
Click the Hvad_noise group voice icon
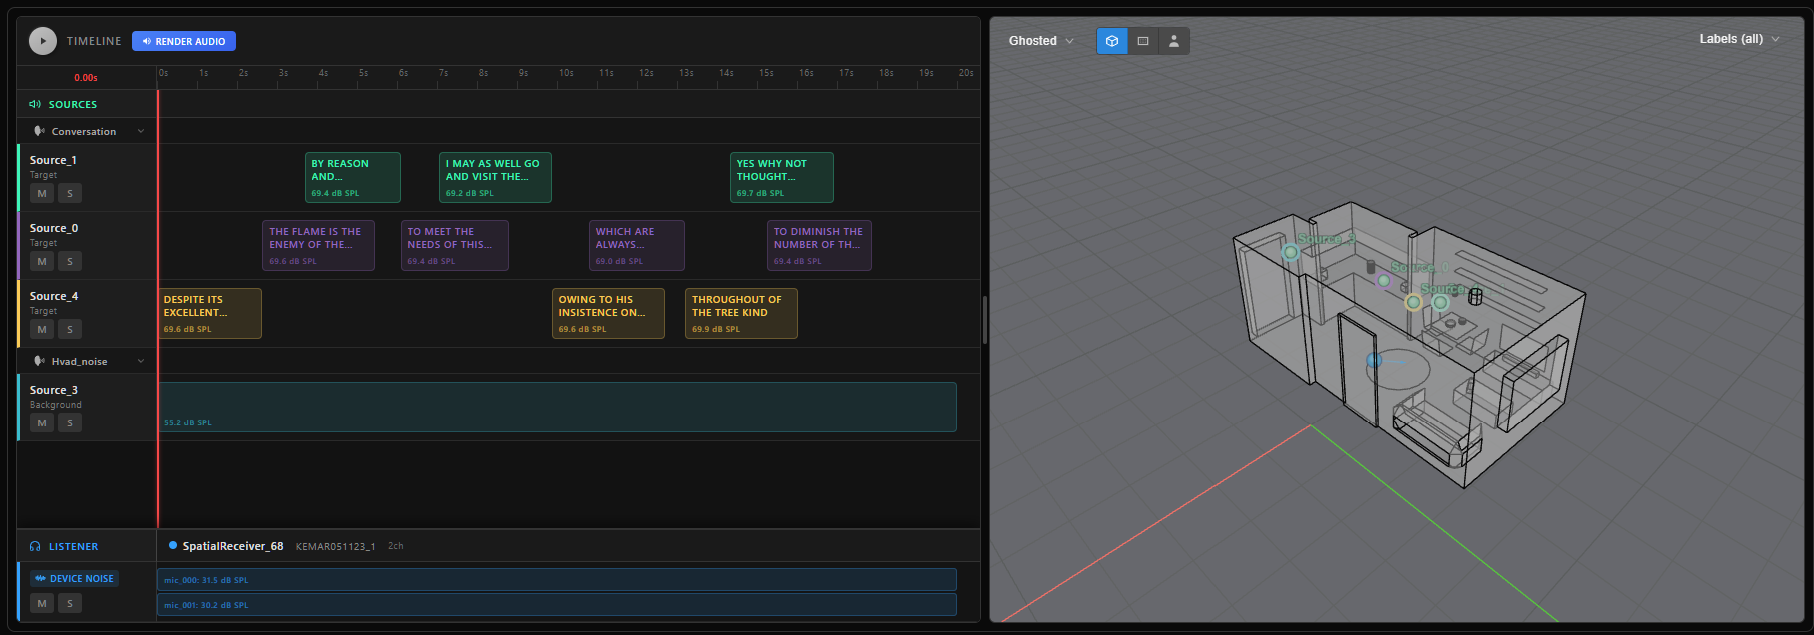coord(39,361)
